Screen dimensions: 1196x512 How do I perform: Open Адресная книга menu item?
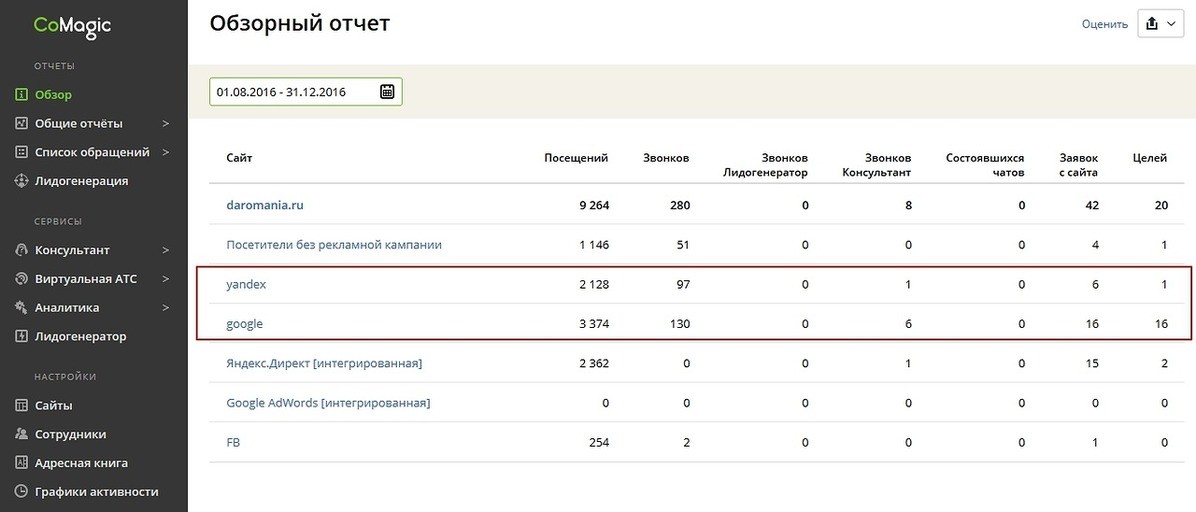(x=72, y=463)
